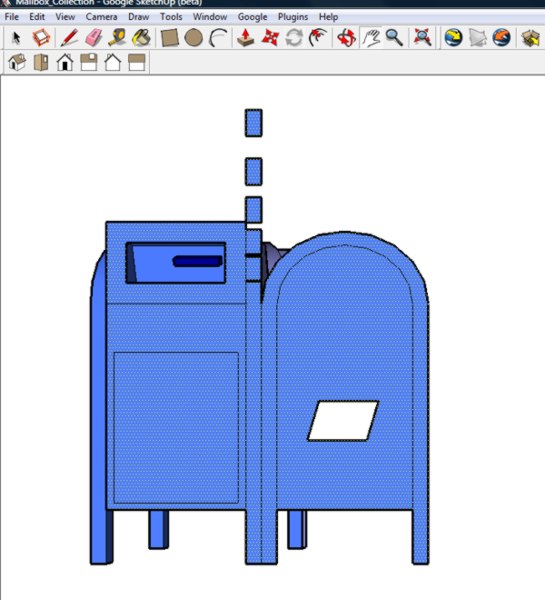Viewport: 545px width, 600px height.
Task: Click the Toggle Terrain icon
Action: tap(478, 38)
